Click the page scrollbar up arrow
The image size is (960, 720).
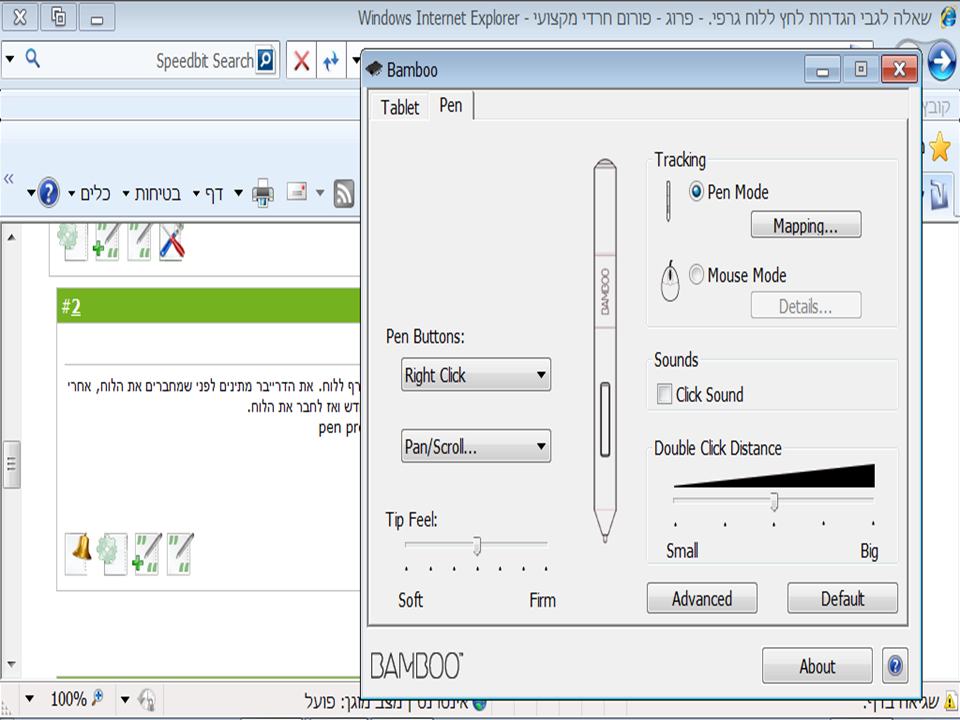tap(11, 236)
